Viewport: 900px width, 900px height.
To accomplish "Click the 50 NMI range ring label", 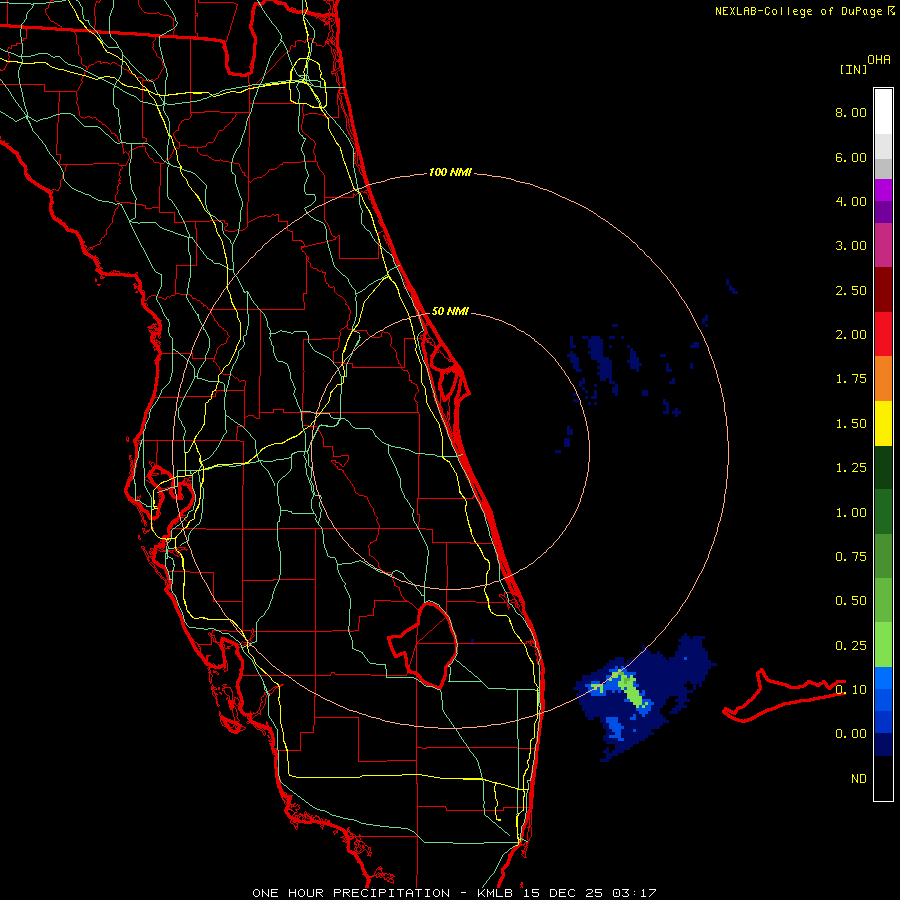I will (x=450, y=311).
